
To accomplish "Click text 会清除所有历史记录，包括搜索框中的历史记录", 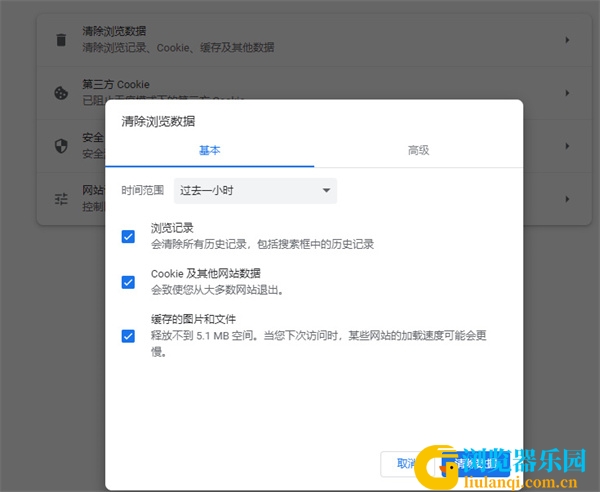I will coord(262,244).
